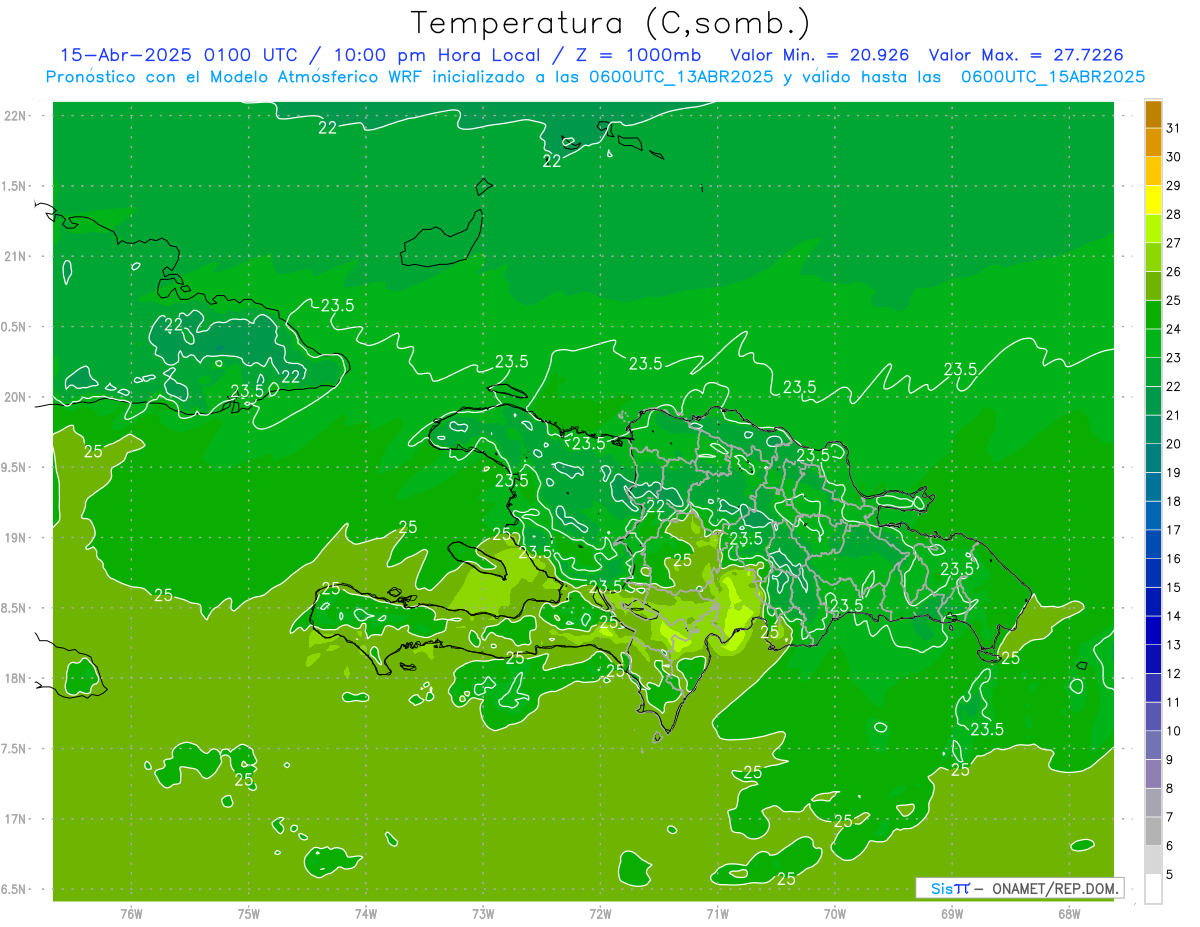This screenshot has height=927, width=1200.
Task: Click the "20N" latitude axis label
Action: 16,397
